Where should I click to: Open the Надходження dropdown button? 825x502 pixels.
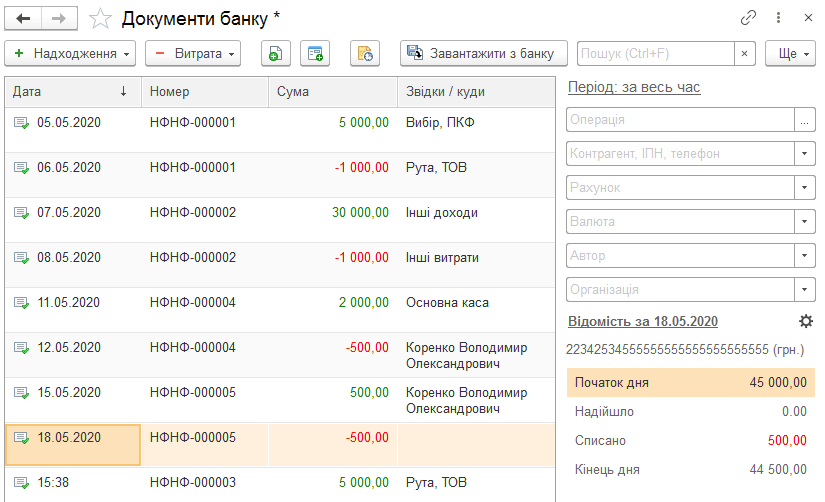(70, 54)
